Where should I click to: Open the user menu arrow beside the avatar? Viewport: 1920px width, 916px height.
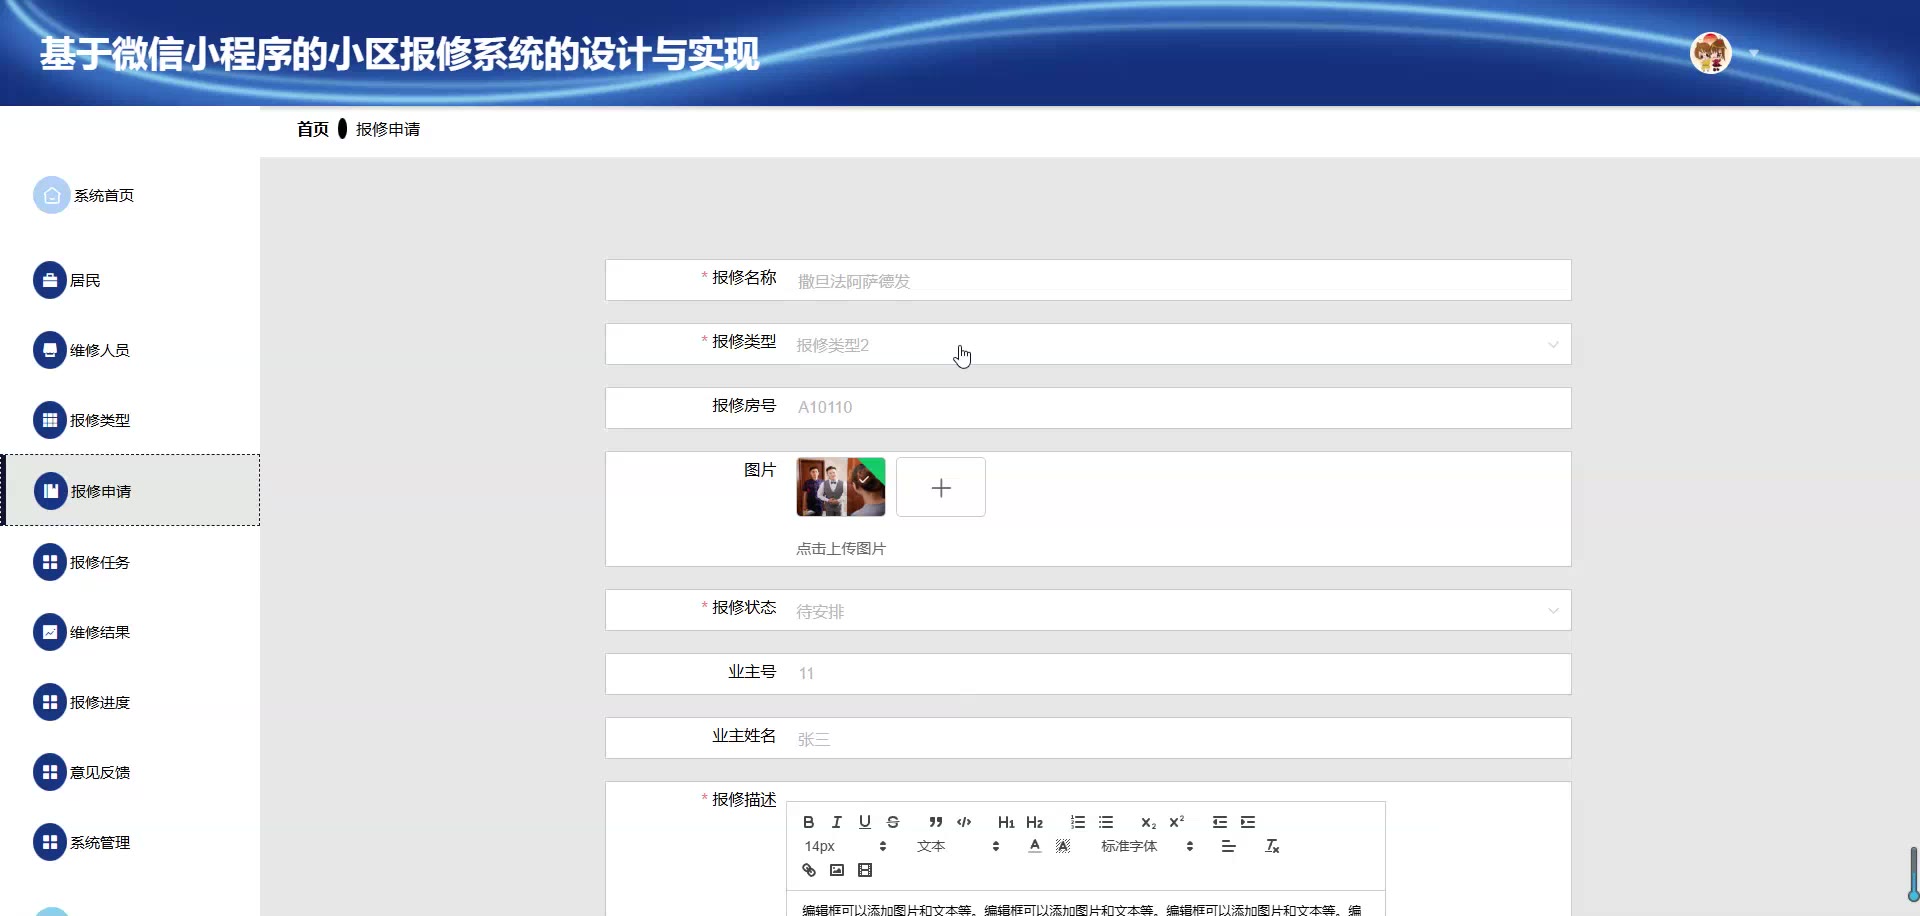tap(1753, 53)
